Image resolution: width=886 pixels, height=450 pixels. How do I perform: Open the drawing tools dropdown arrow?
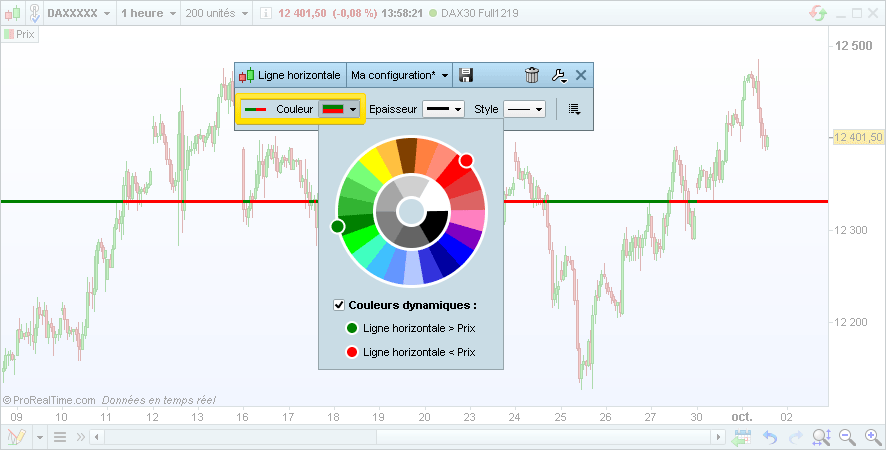click(40, 437)
